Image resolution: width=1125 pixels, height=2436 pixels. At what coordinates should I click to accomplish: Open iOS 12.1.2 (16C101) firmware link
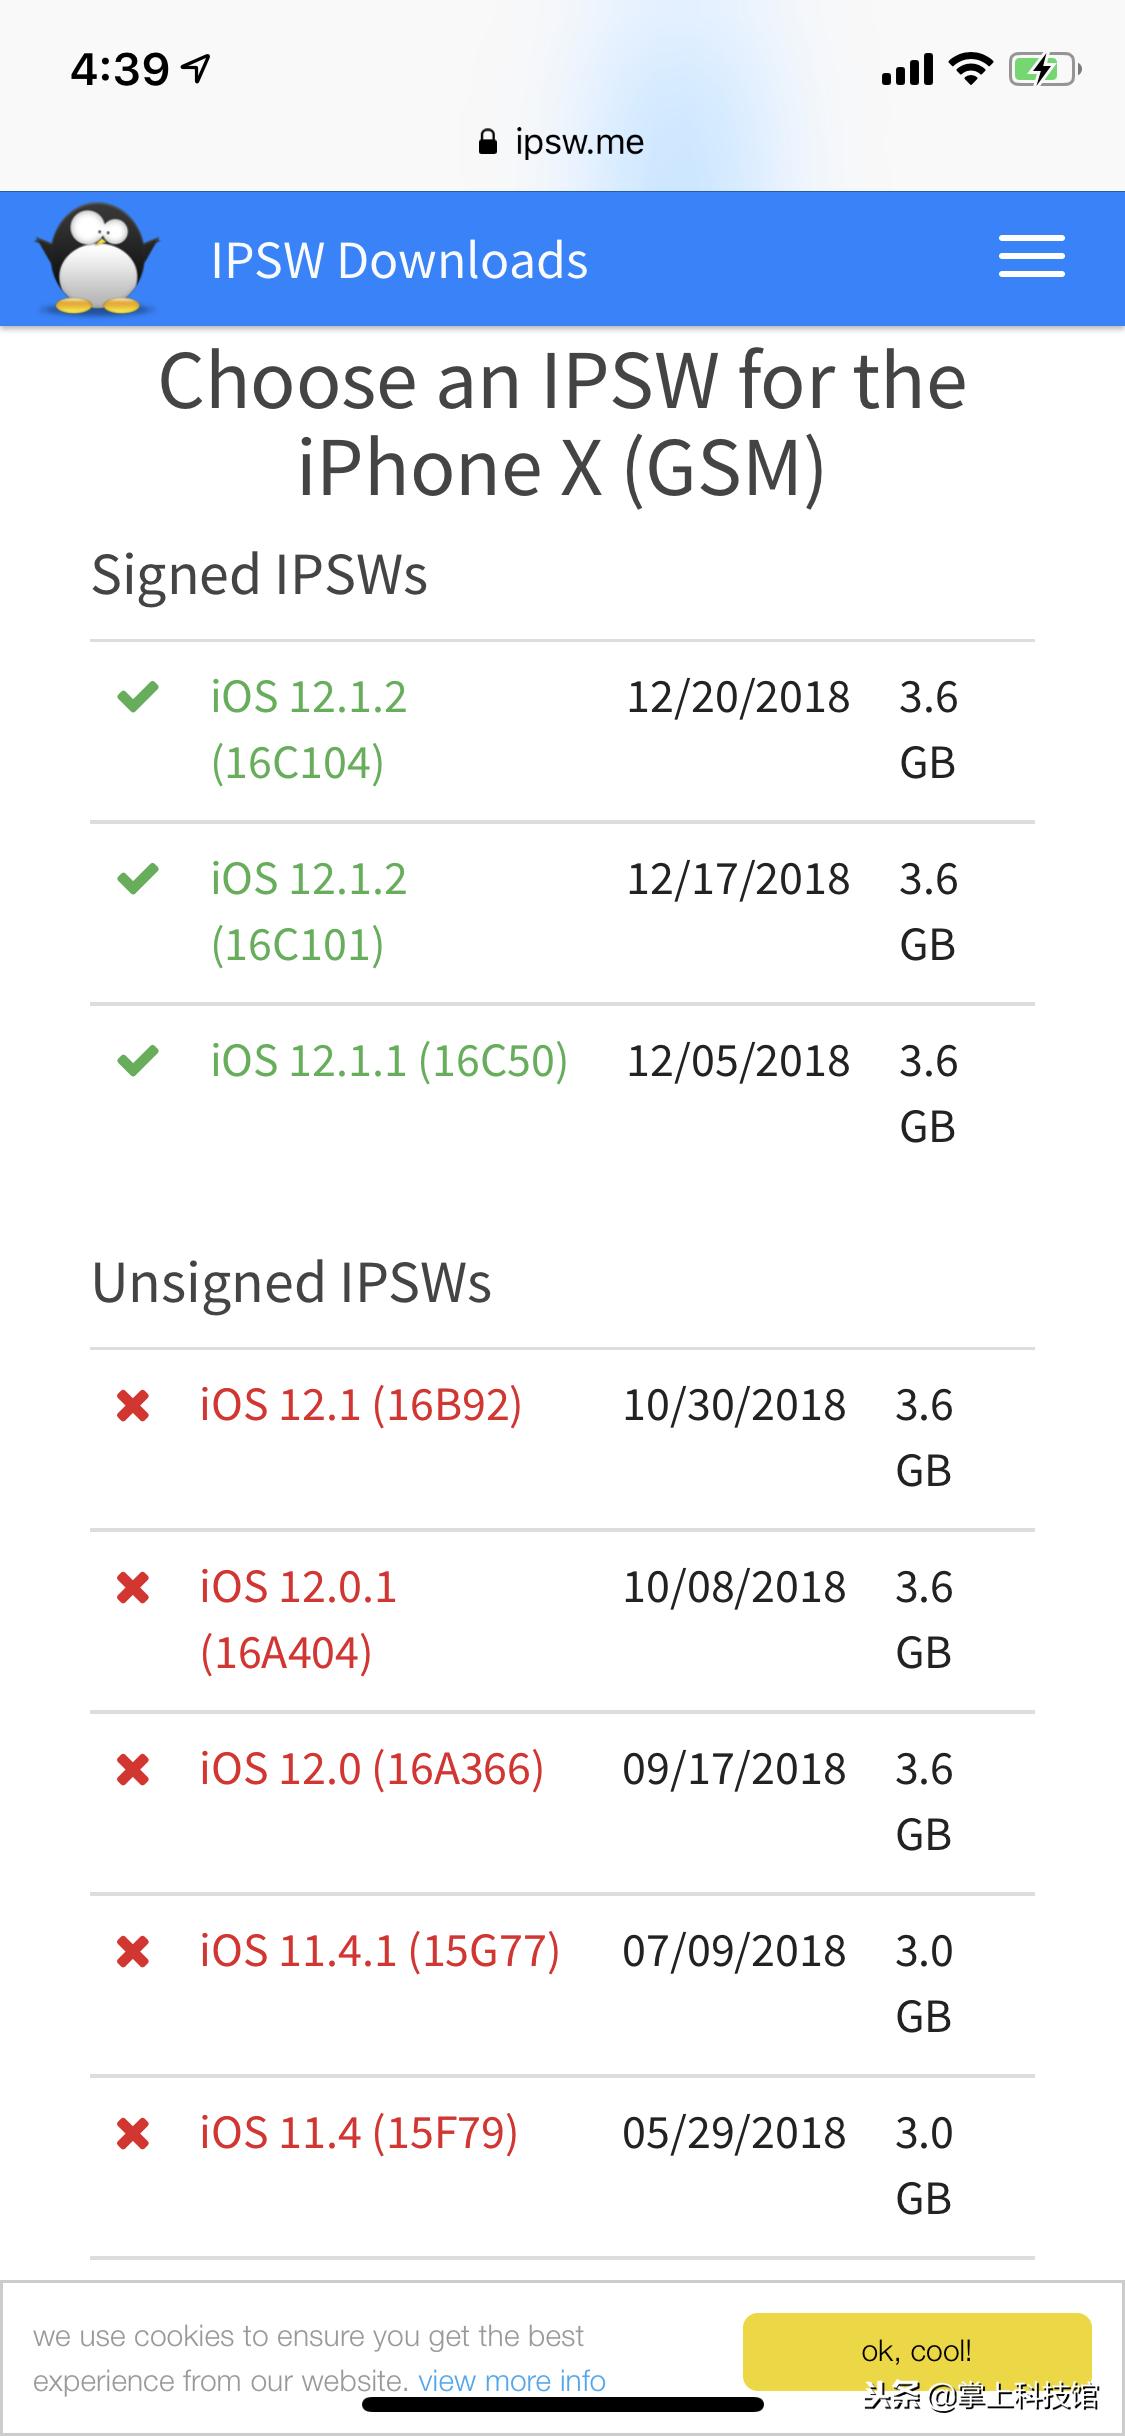[x=308, y=911]
